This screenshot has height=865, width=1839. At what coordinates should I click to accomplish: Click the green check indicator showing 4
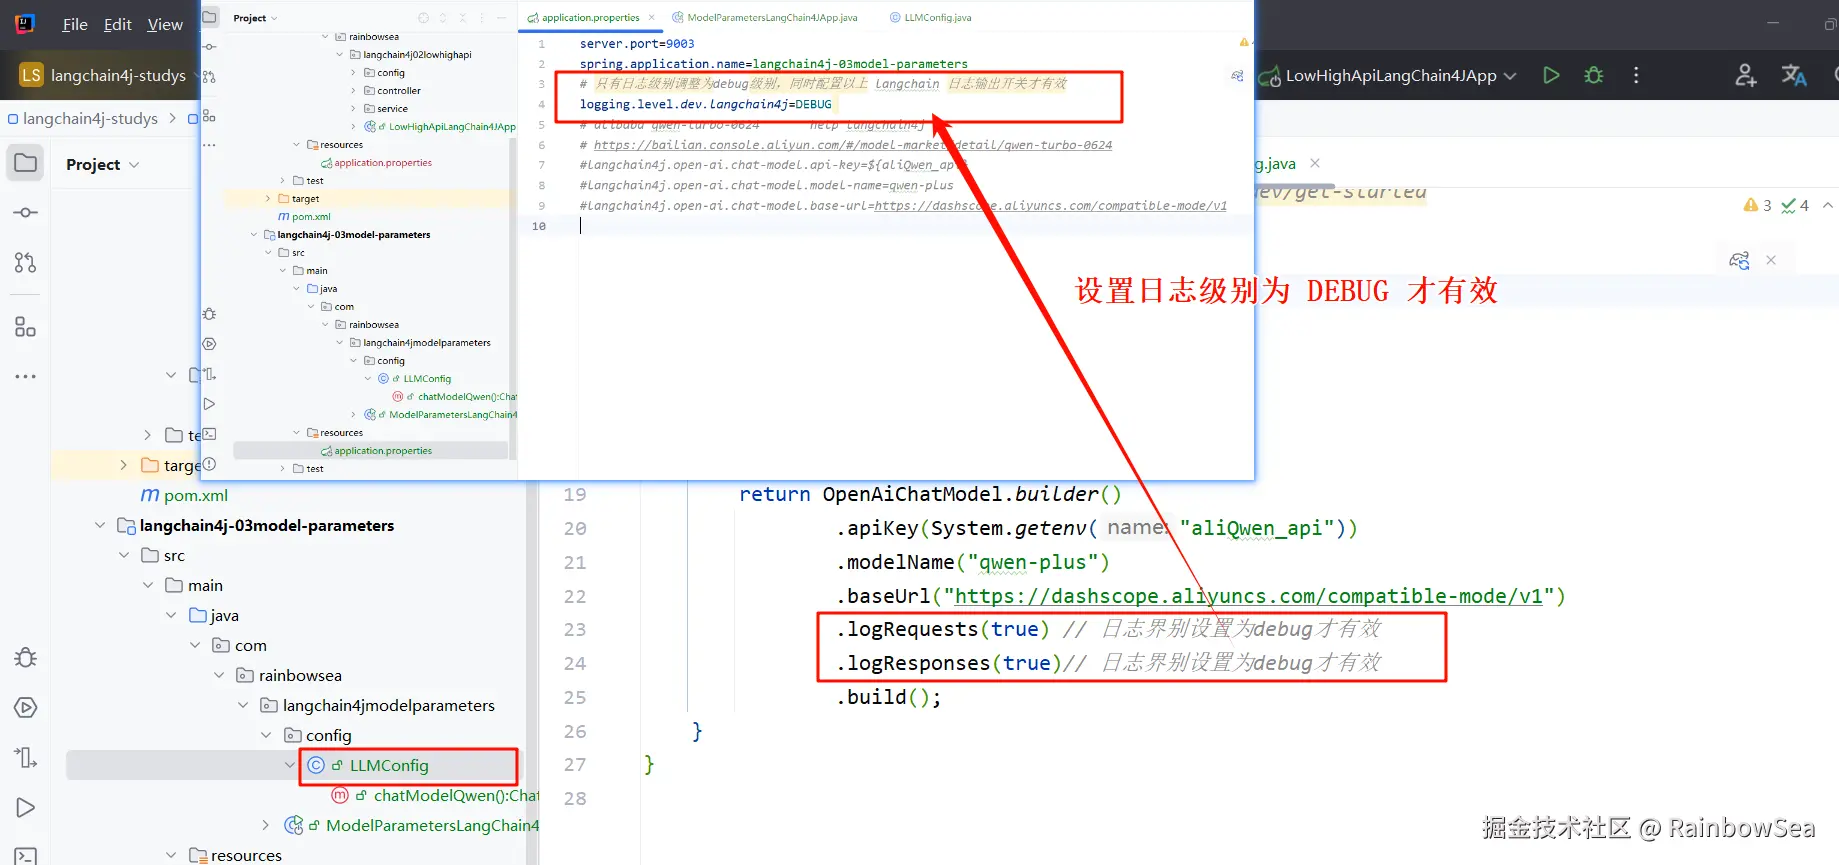point(1795,205)
